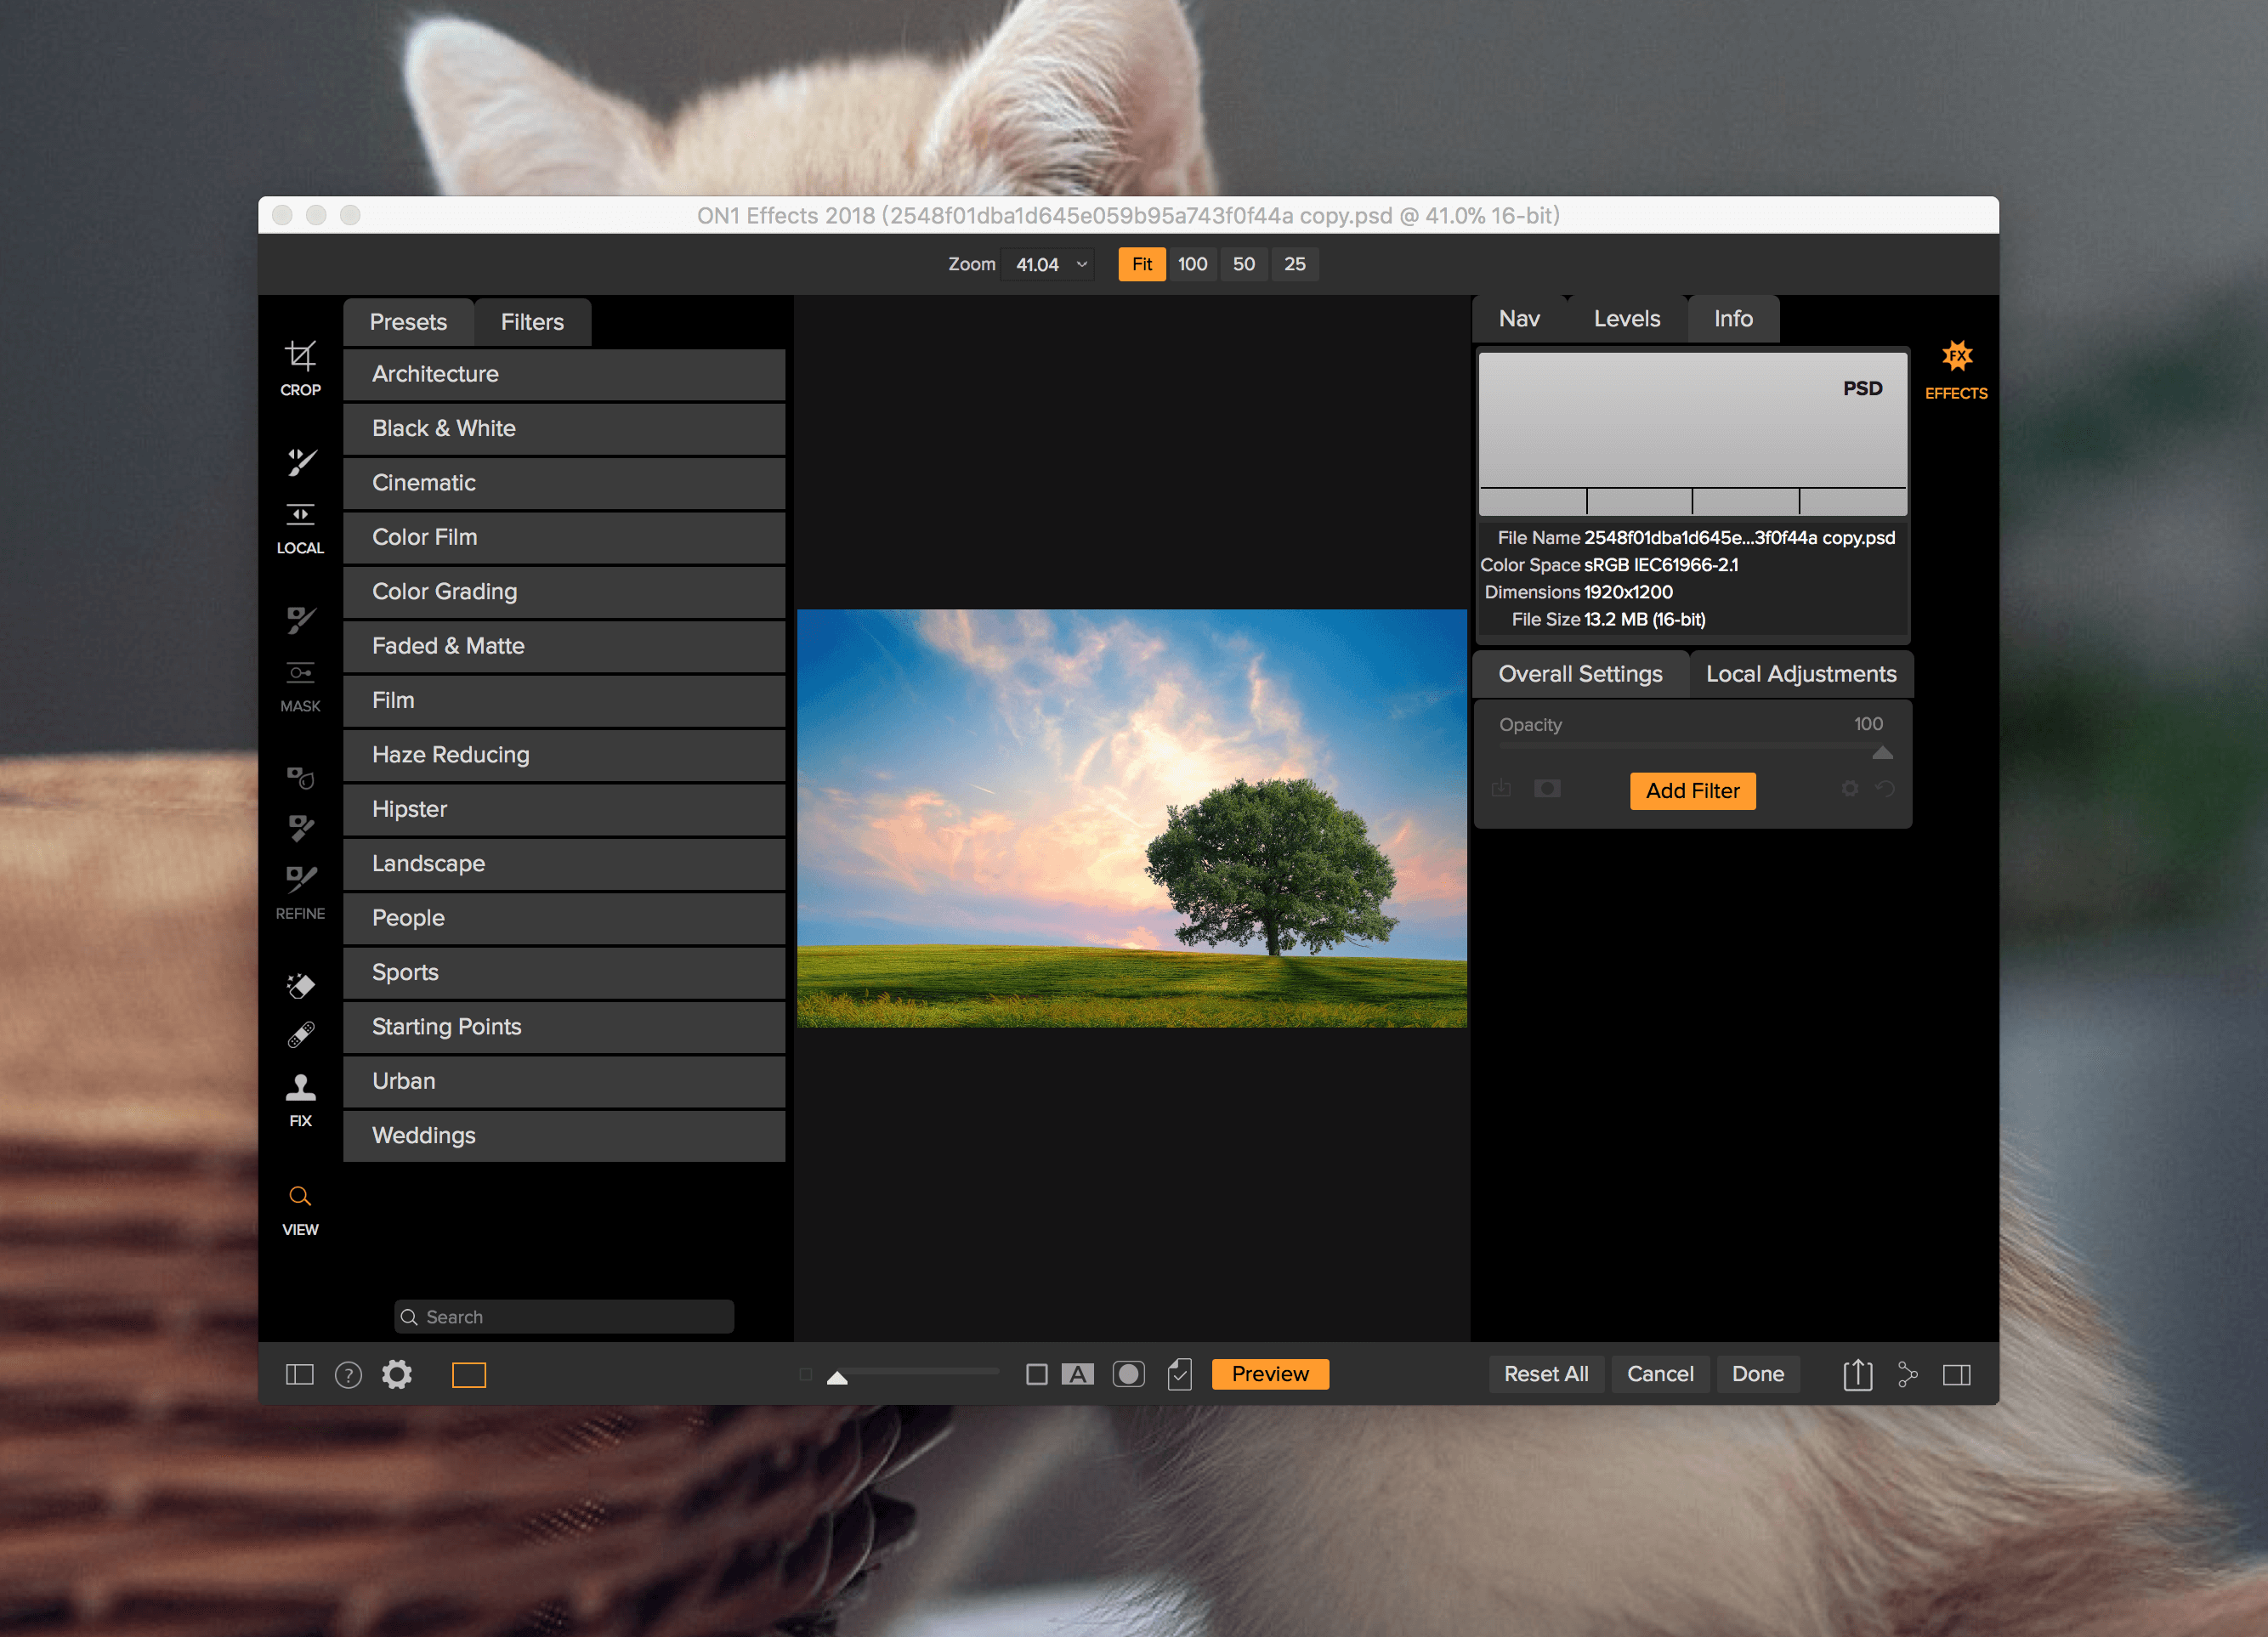Select the Refine Brush above REFINE label
Image resolution: width=2268 pixels, height=1637 pixels.
(301, 879)
